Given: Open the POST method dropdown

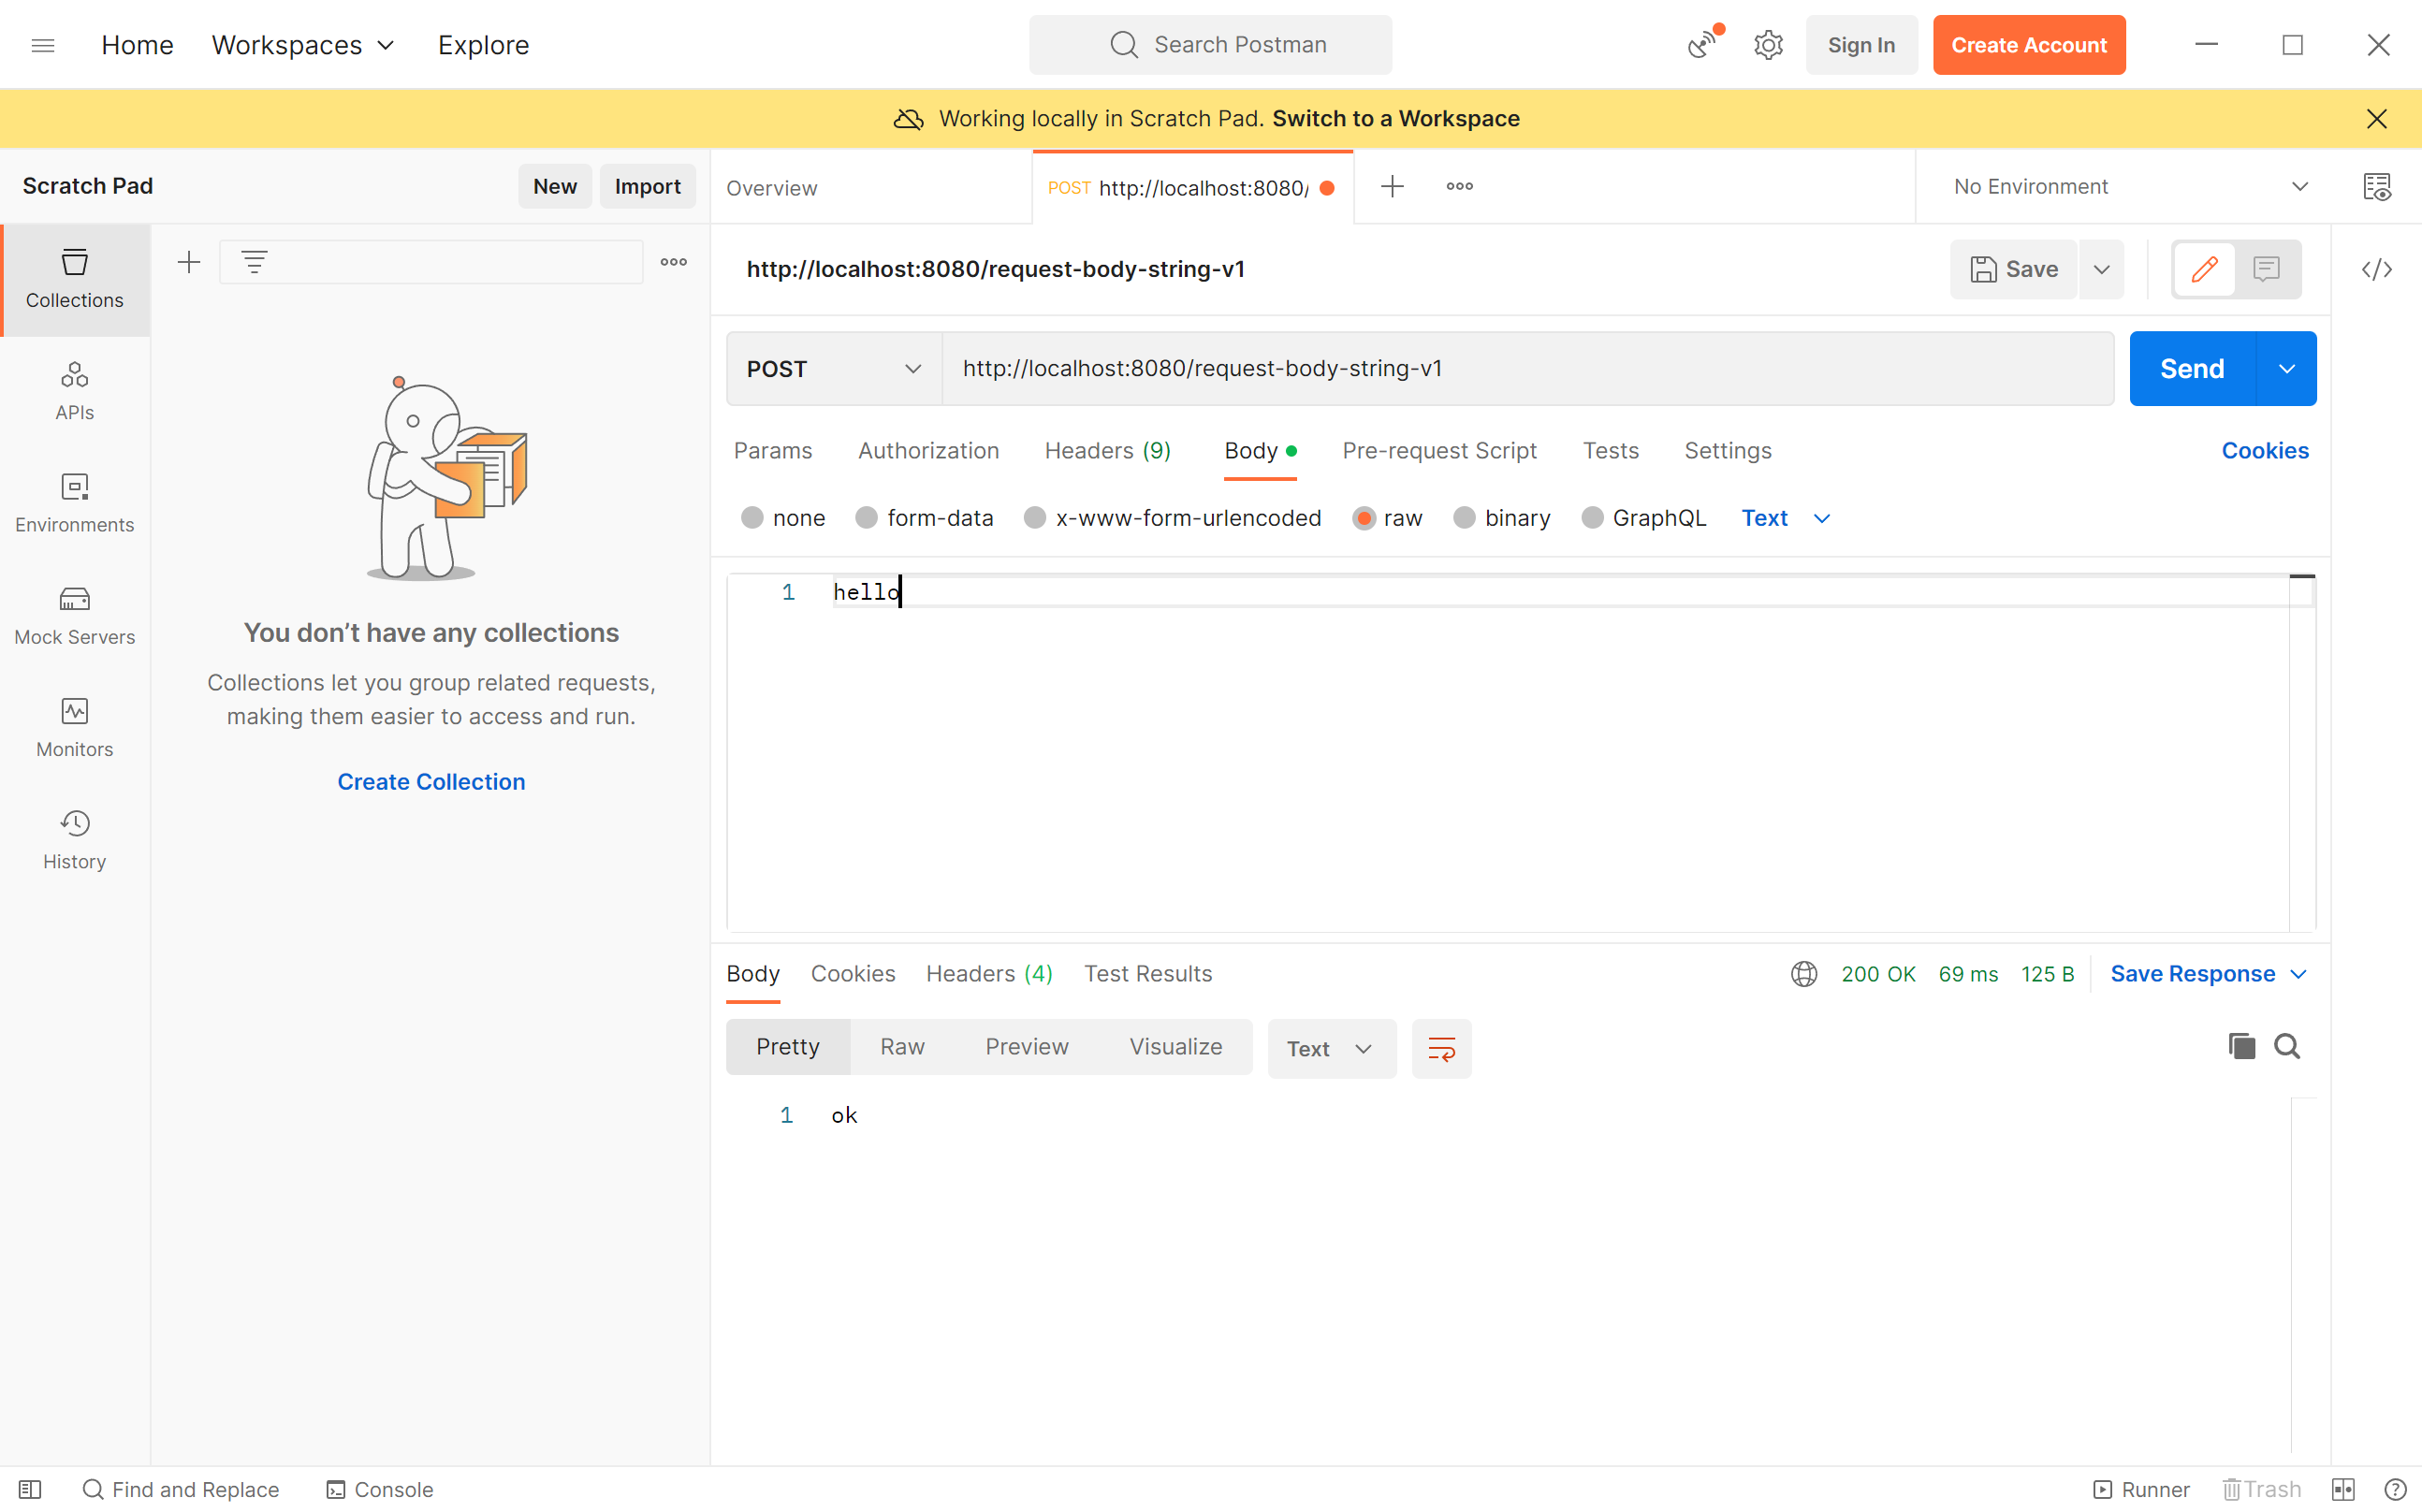Looking at the screenshot, I should click(x=834, y=369).
